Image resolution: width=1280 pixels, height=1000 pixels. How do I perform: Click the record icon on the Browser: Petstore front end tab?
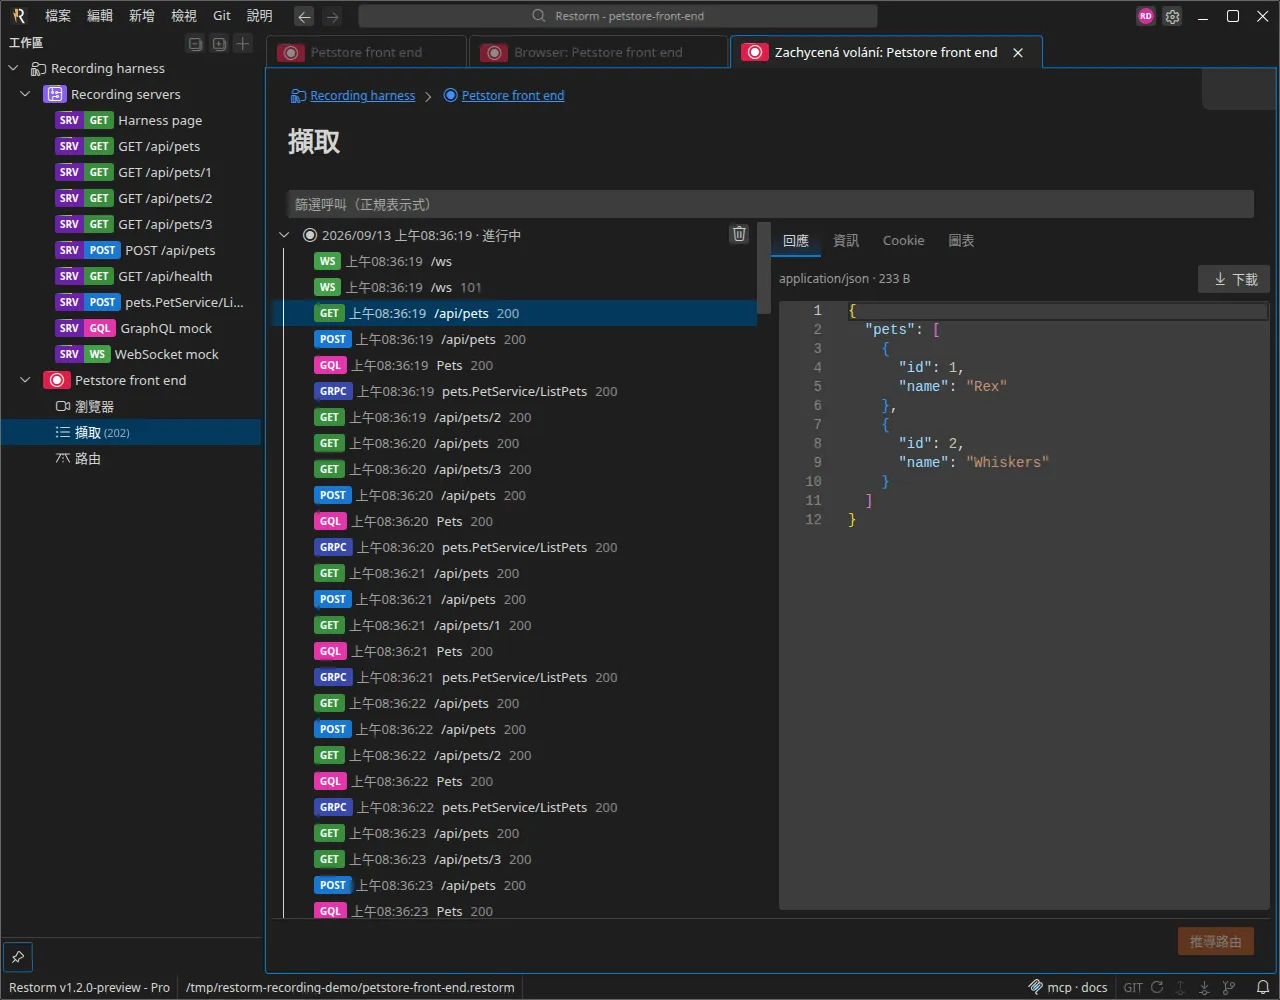pos(494,53)
